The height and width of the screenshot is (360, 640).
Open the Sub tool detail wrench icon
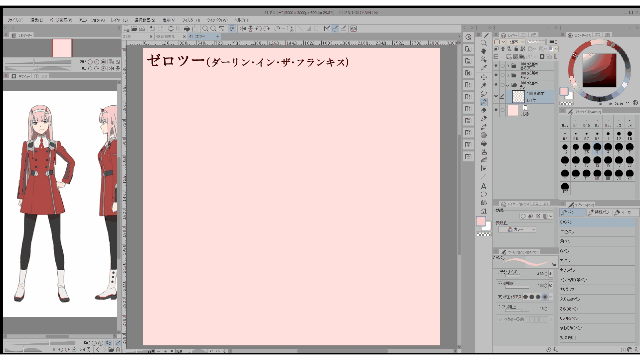555,349
